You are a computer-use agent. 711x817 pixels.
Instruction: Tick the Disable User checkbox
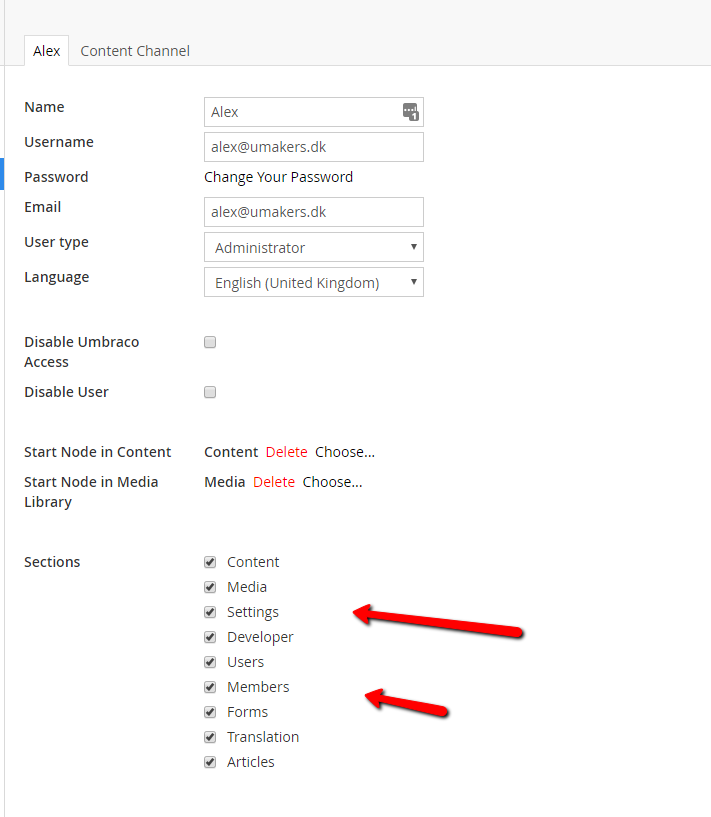(210, 392)
